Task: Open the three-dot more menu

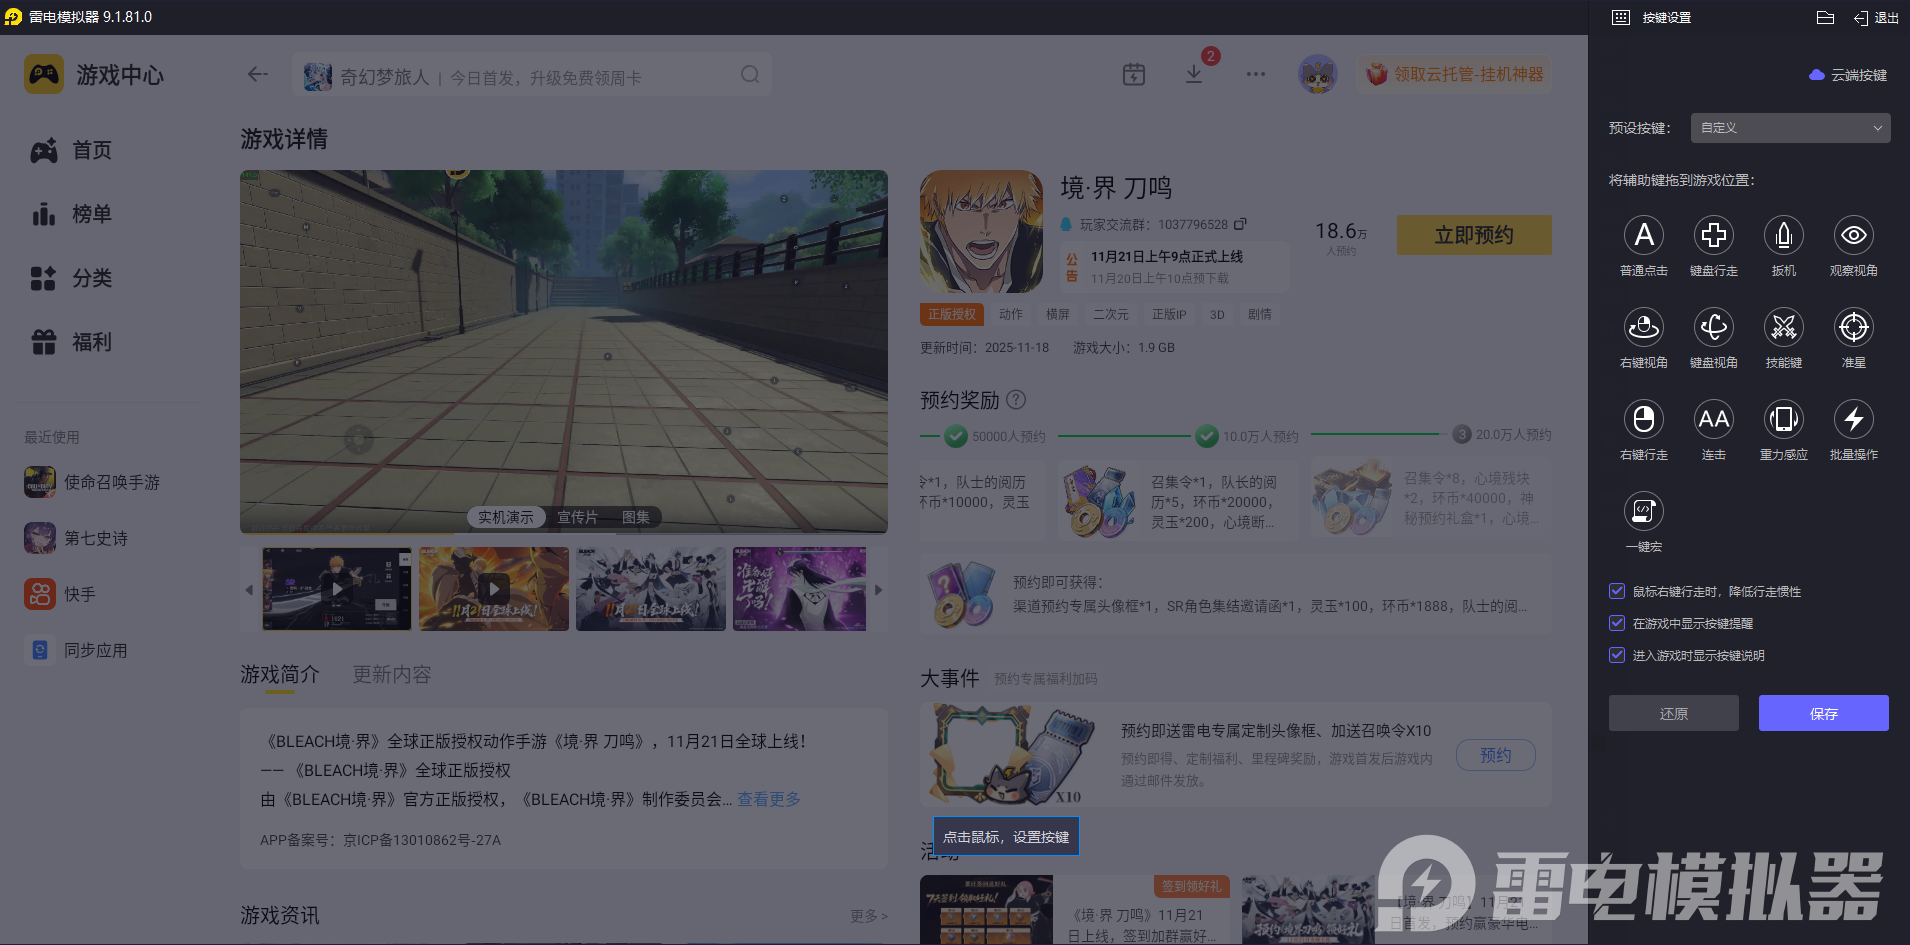Action: [x=1256, y=74]
